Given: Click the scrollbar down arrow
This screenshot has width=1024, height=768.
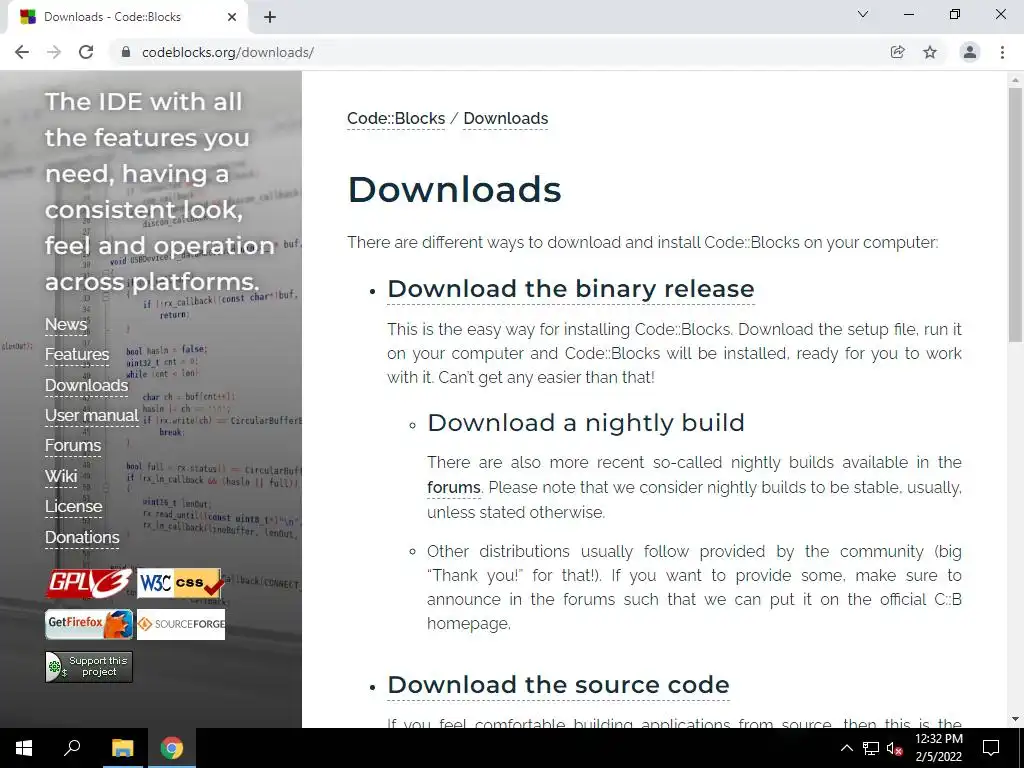Looking at the screenshot, I should [1015, 719].
